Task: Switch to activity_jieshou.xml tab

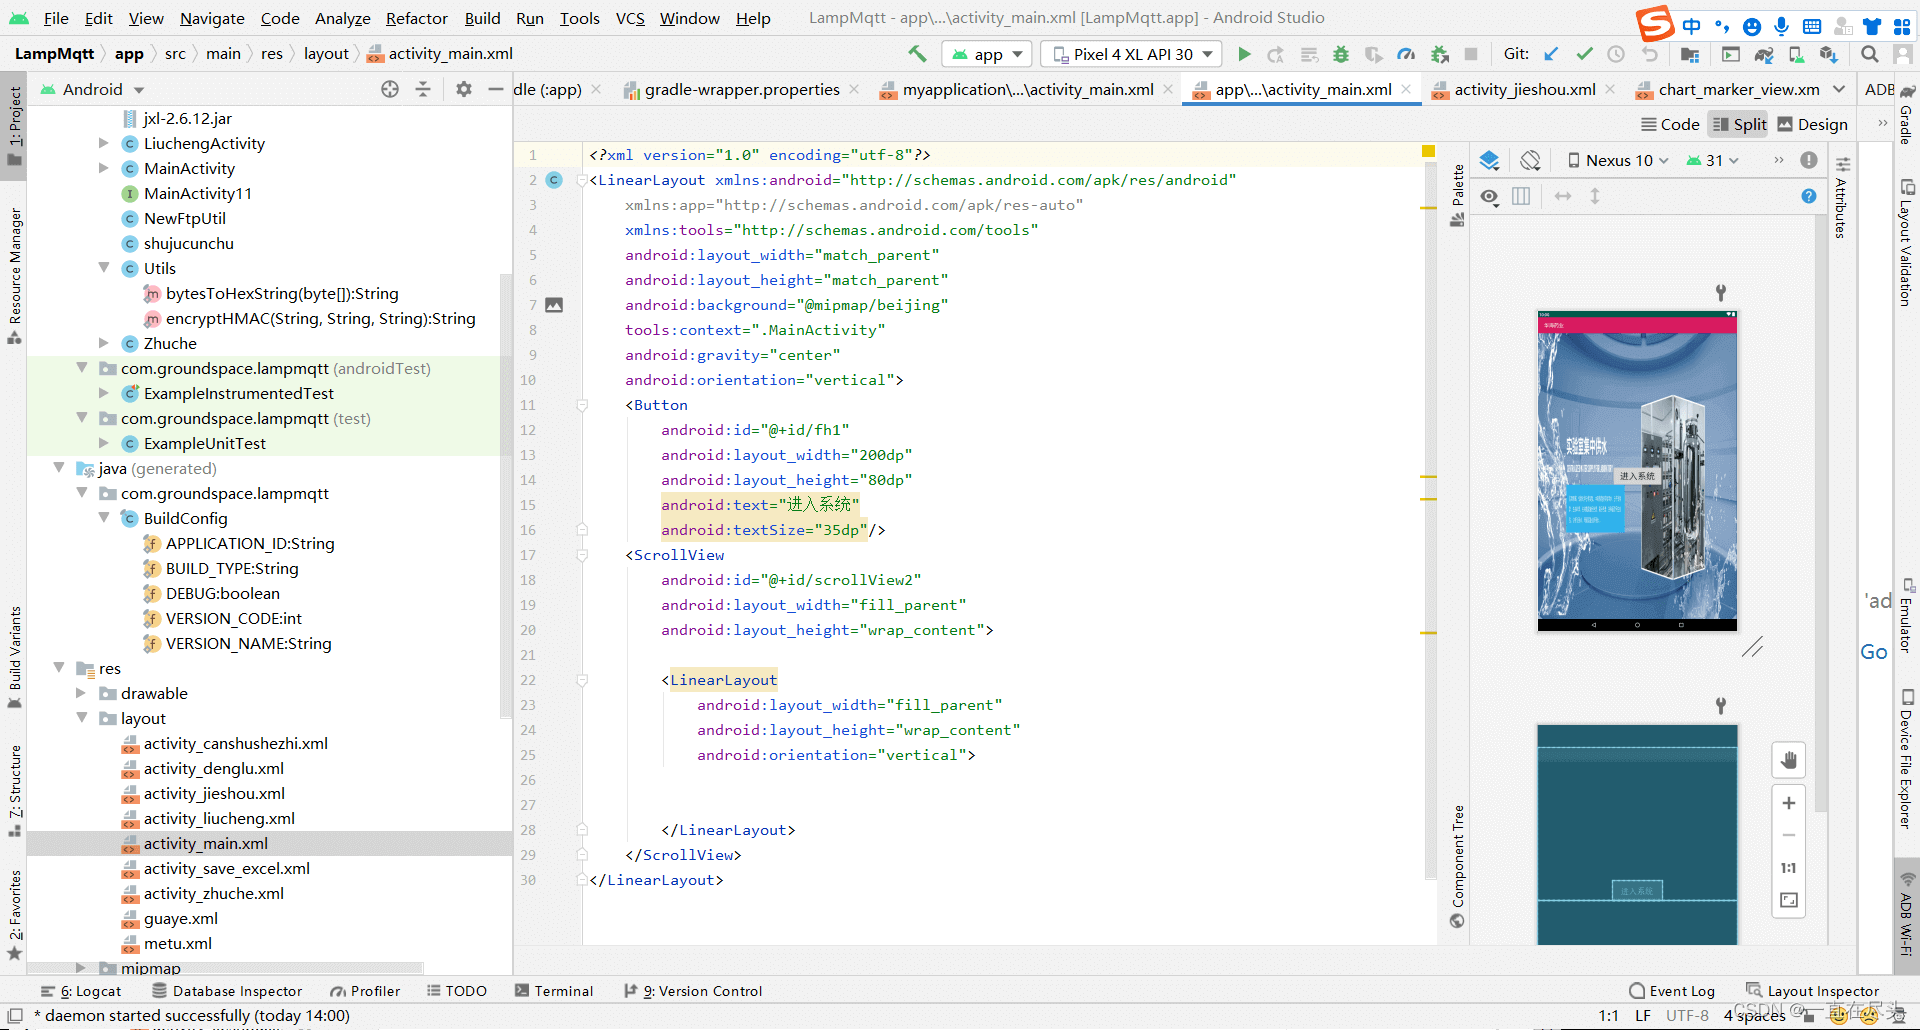Action: 1524,89
